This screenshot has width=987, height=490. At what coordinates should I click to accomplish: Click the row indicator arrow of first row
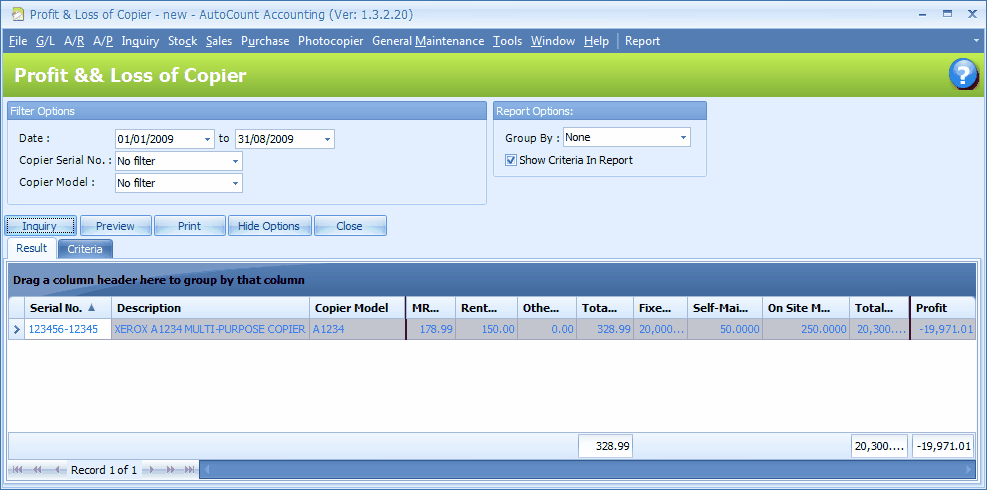17,329
